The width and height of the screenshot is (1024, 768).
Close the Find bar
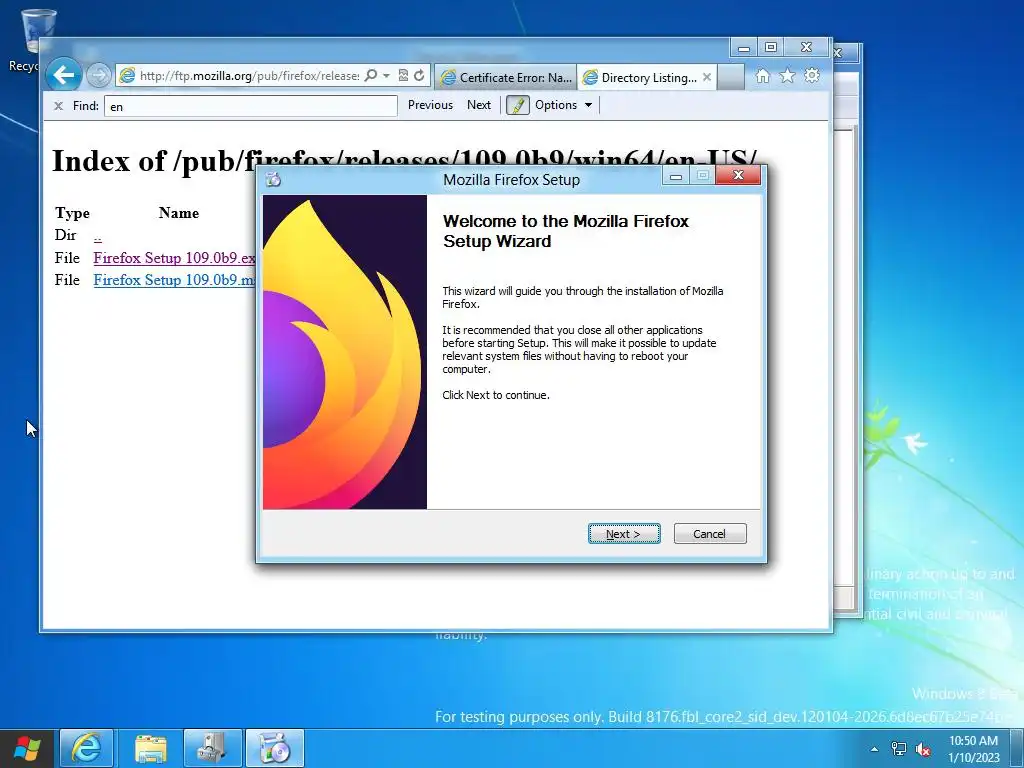(x=58, y=106)
